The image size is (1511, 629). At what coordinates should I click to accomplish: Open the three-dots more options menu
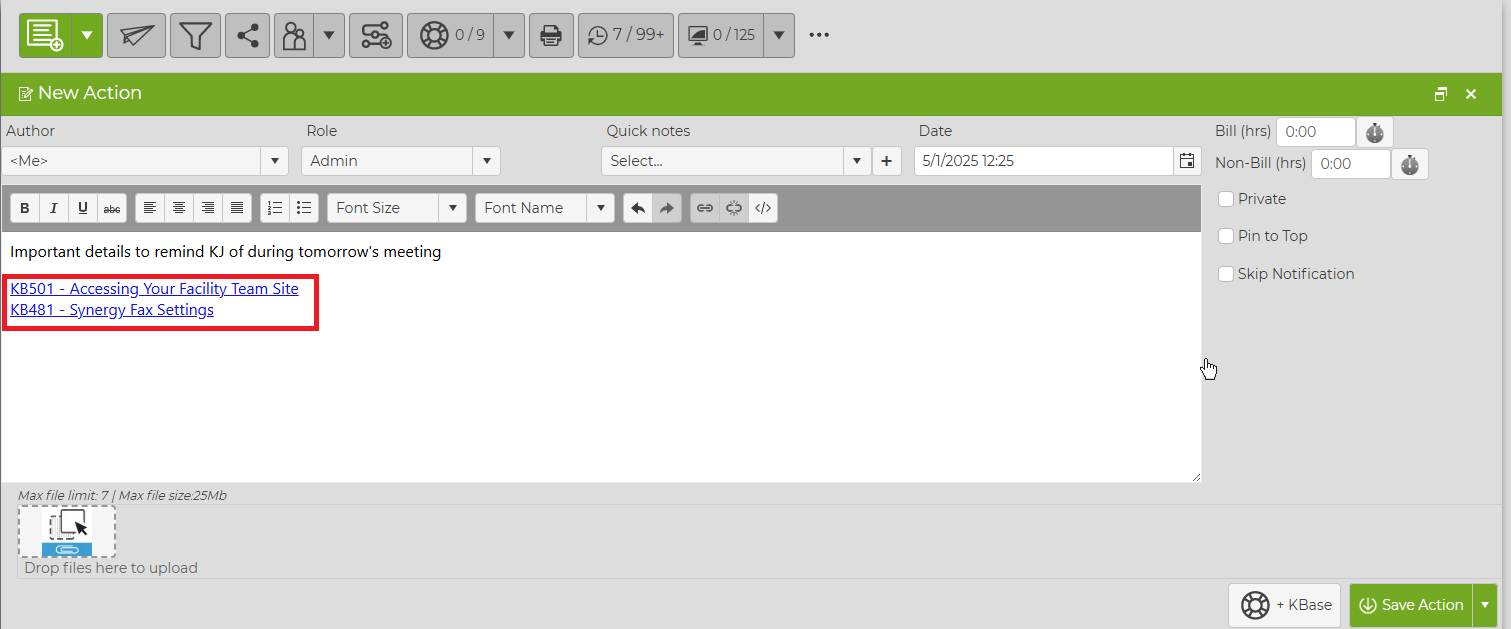[x=819, y=36]
